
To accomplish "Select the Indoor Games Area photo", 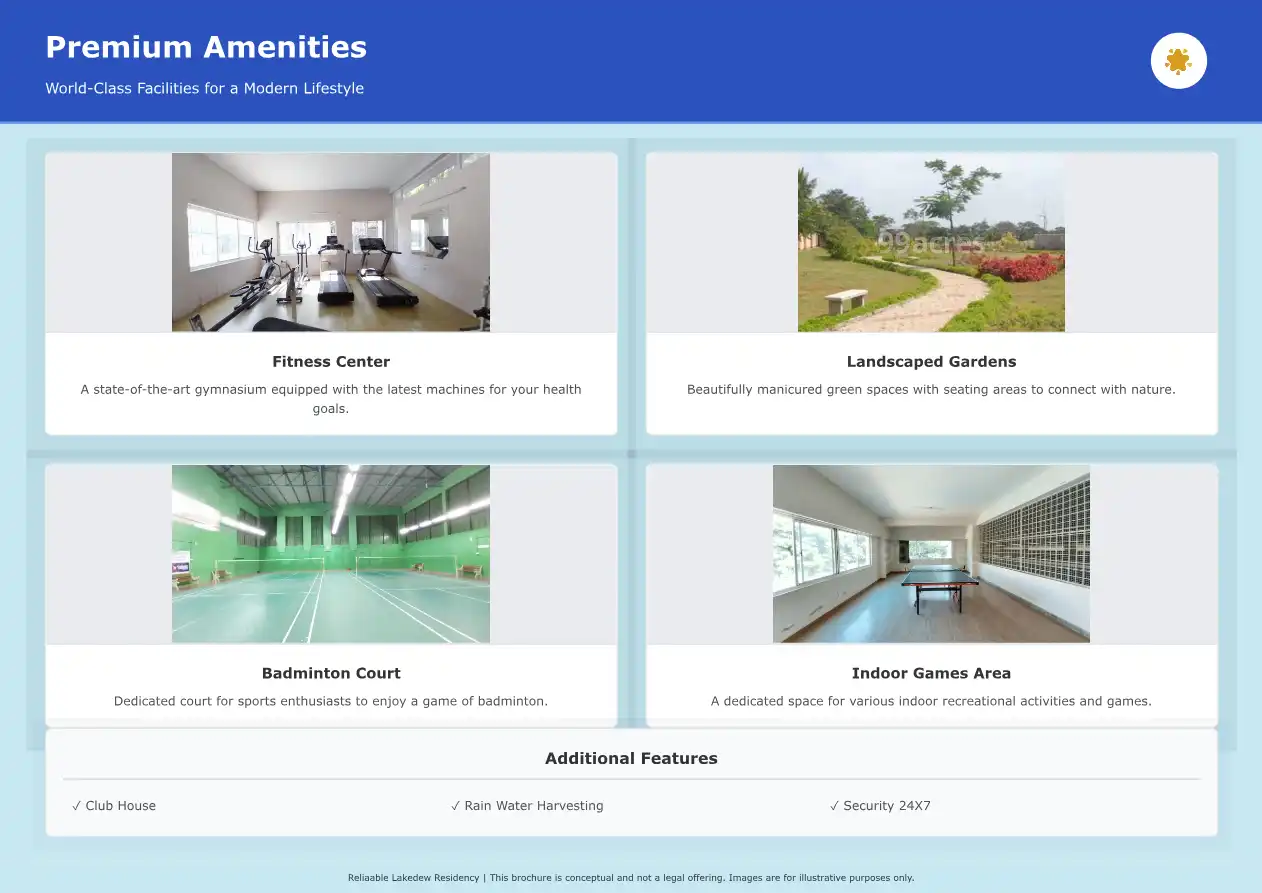I will pyautogui.click(x=931, y=554).
